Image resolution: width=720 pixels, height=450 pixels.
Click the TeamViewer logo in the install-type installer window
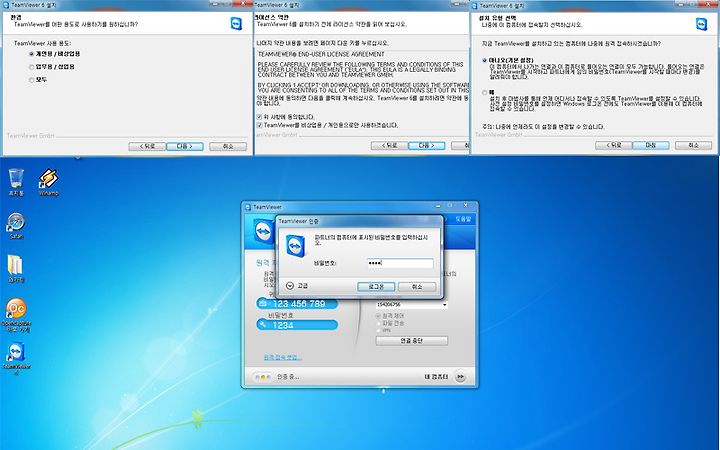(x=702, y=24)
